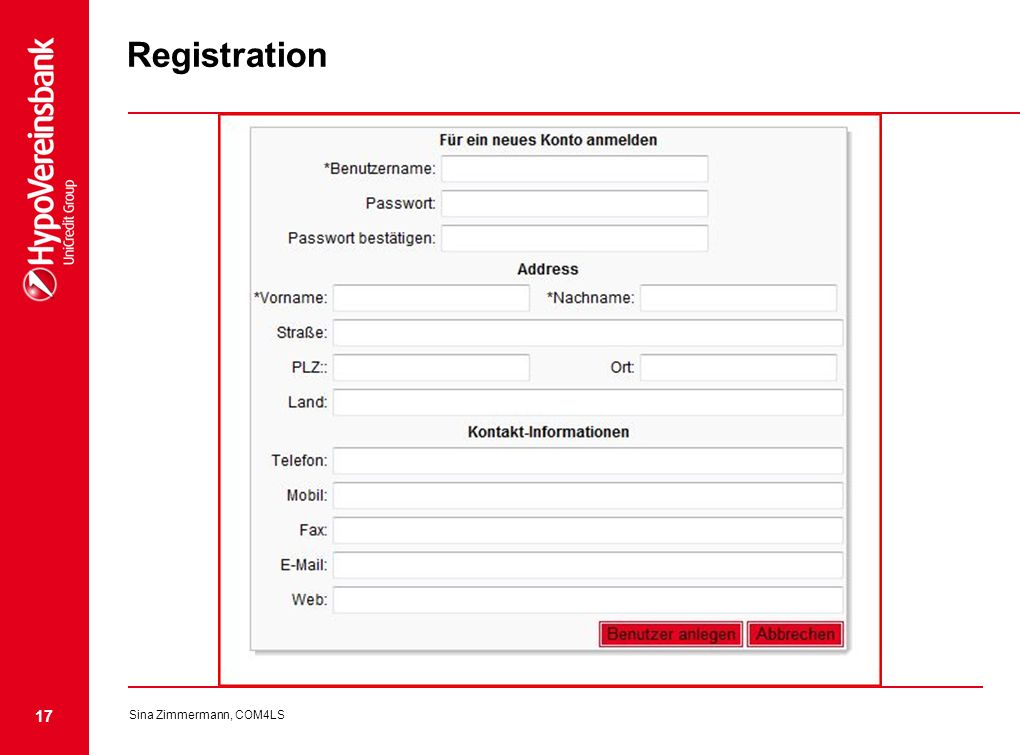Click the Benutzername input field
This screenshot has width=1020, height=755.
(x=574, y=169)
